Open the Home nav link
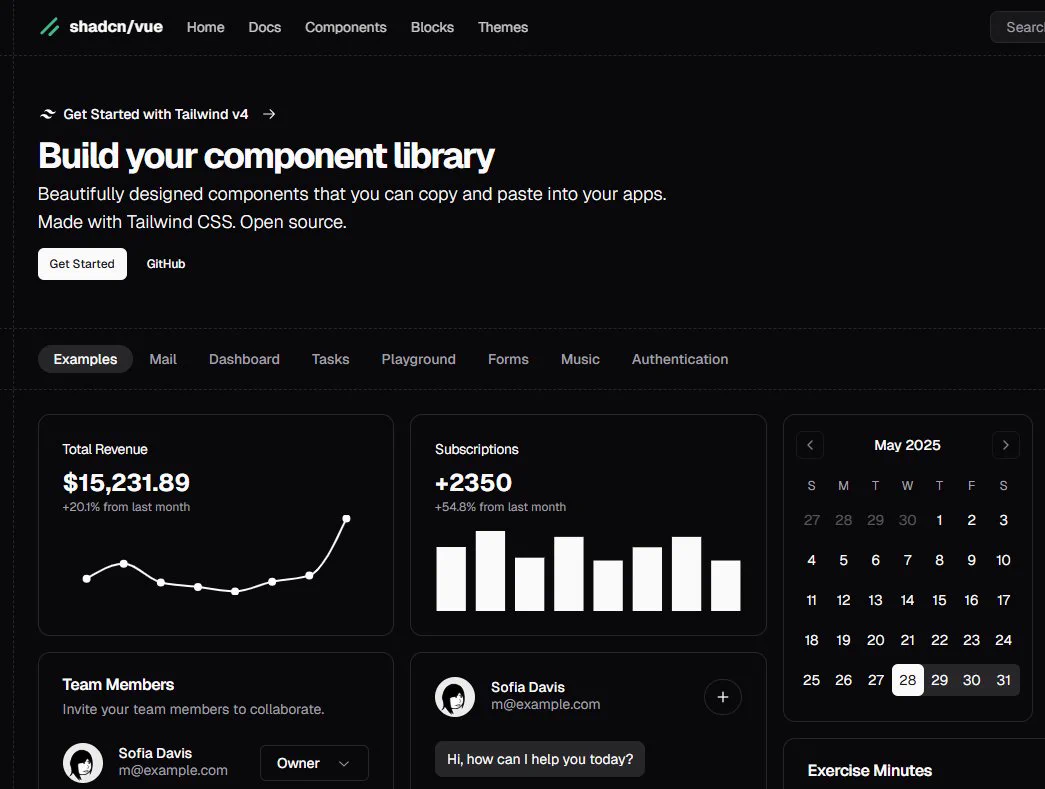 (205, 27)
